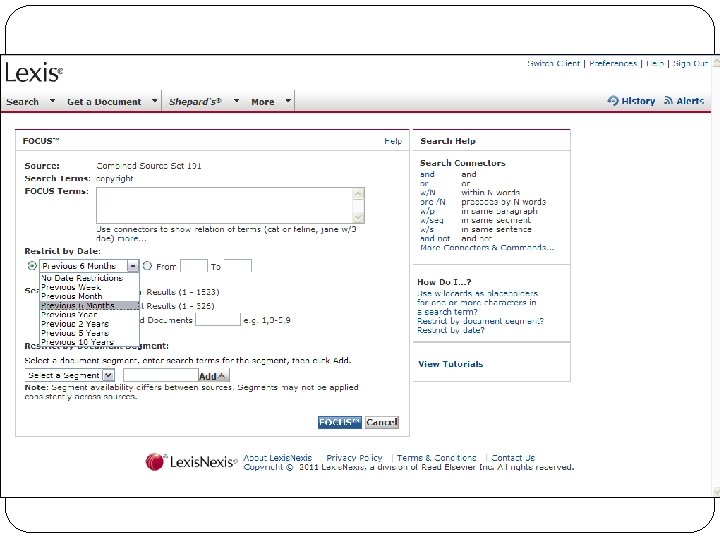Image resolution: width=720 pixels, height=540 pixels.
Task: Click the History clock icon
Action: click(613, 101)
